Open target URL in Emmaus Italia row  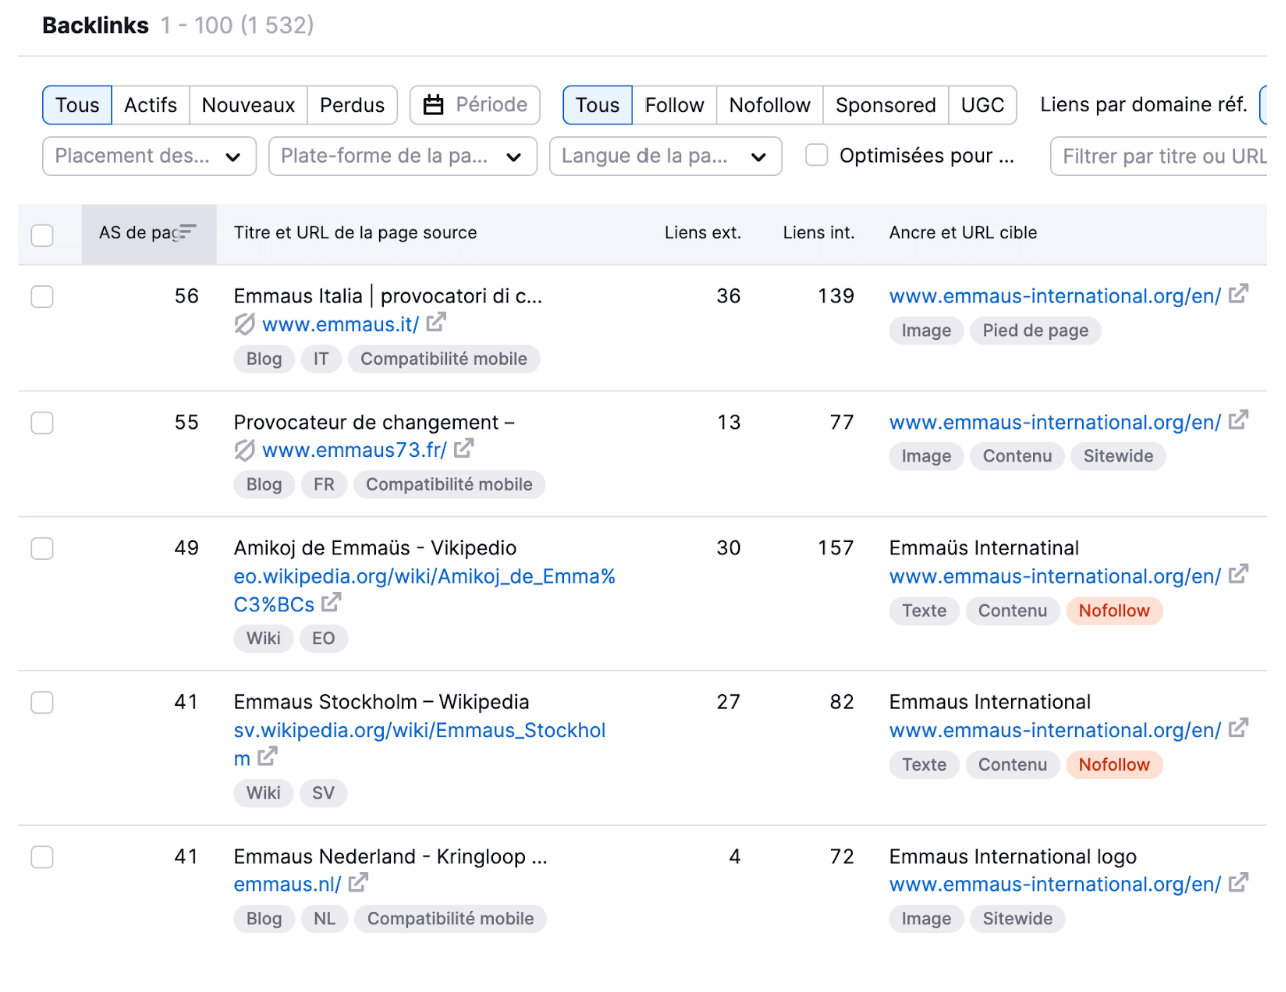click(1055, 296)
